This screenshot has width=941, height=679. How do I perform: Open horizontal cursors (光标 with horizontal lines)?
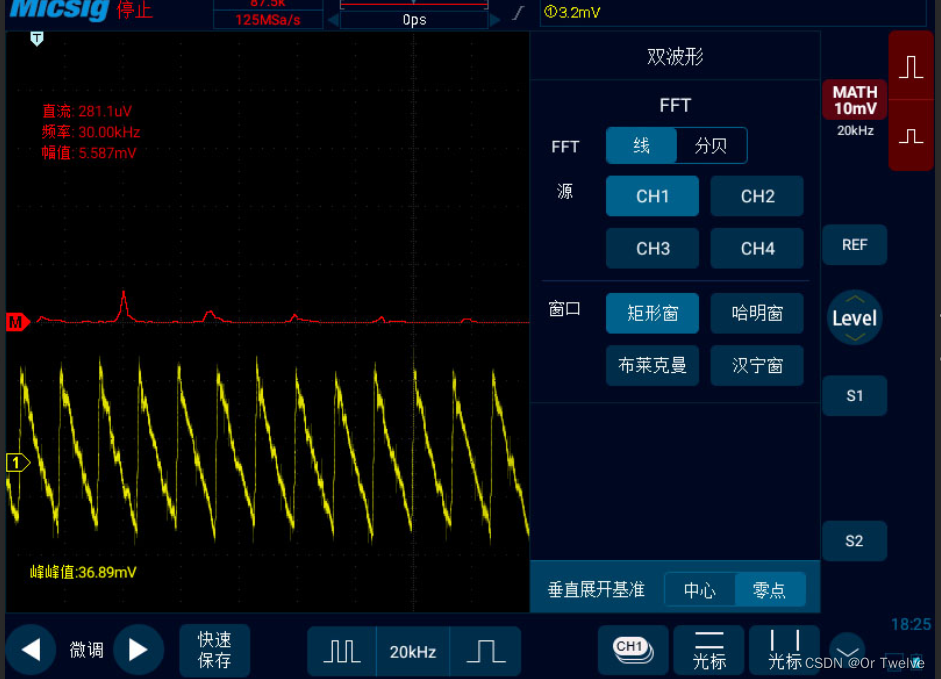pos(709,650)
